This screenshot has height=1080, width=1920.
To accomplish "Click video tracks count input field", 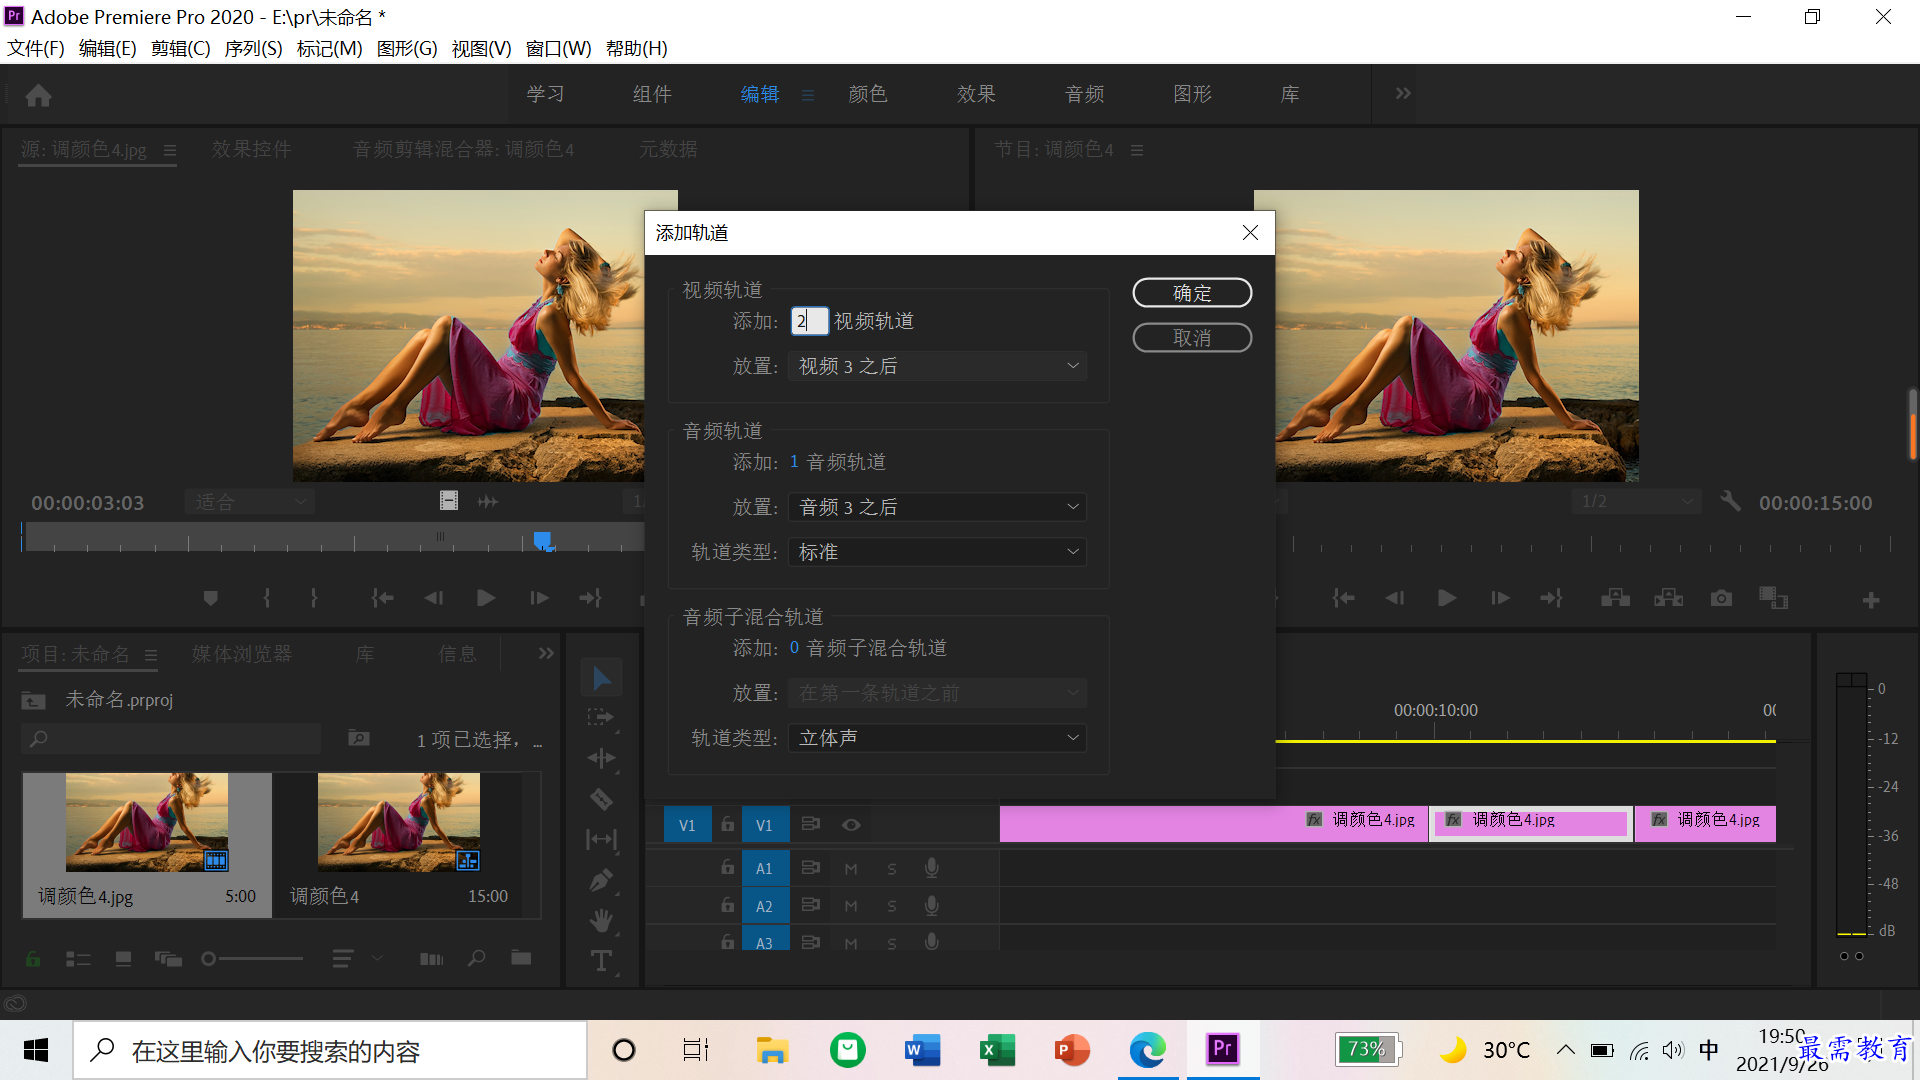I will 809,321.
